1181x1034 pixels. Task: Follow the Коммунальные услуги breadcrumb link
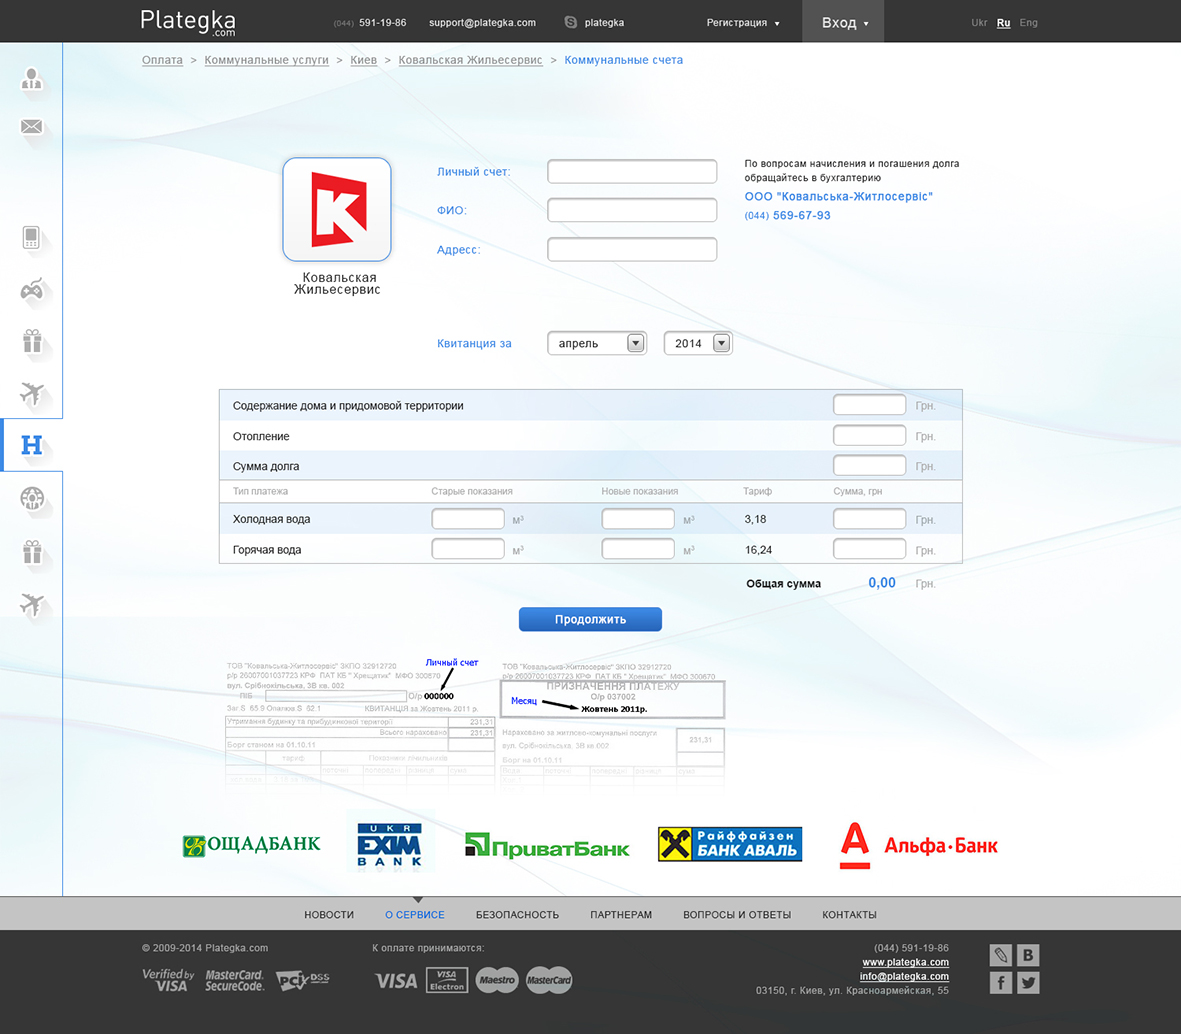point(266,59)
